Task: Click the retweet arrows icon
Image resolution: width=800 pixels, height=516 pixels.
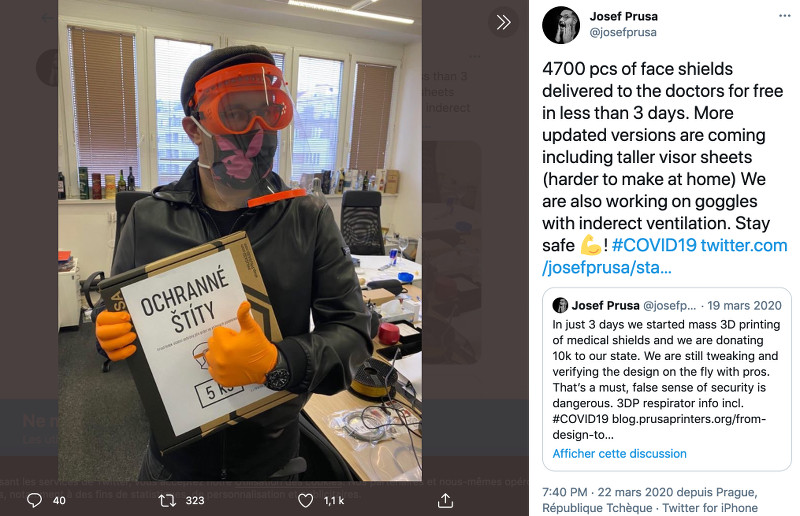Action: [167, 500]
